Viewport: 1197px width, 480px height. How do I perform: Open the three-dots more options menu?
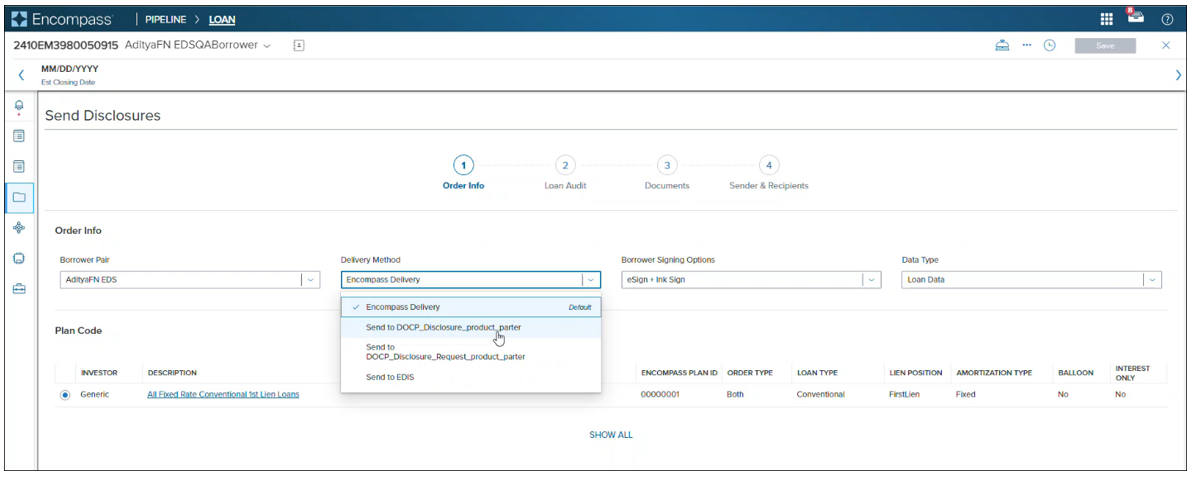click(1026, 46)
